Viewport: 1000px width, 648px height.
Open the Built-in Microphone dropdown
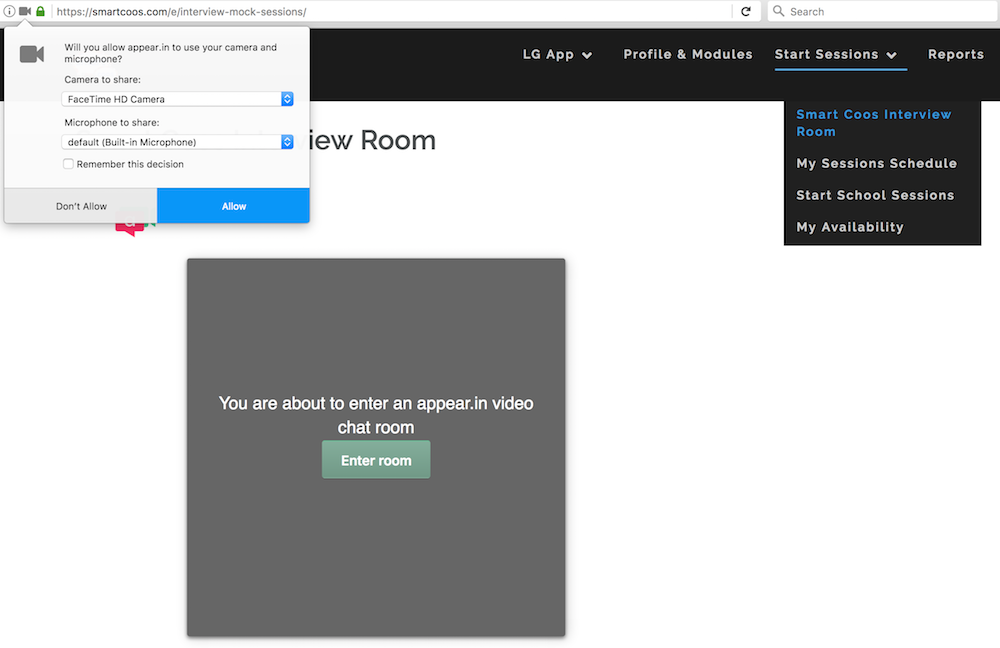click(x=177, y=142)
